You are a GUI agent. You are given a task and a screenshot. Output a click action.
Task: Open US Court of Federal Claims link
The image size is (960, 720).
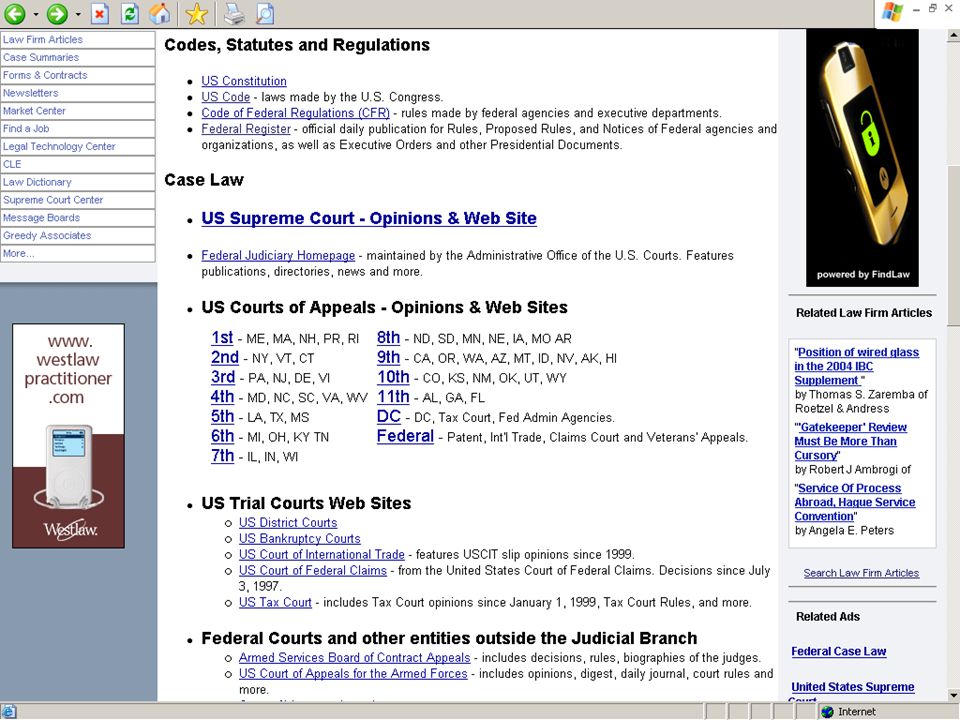[312, 570]
